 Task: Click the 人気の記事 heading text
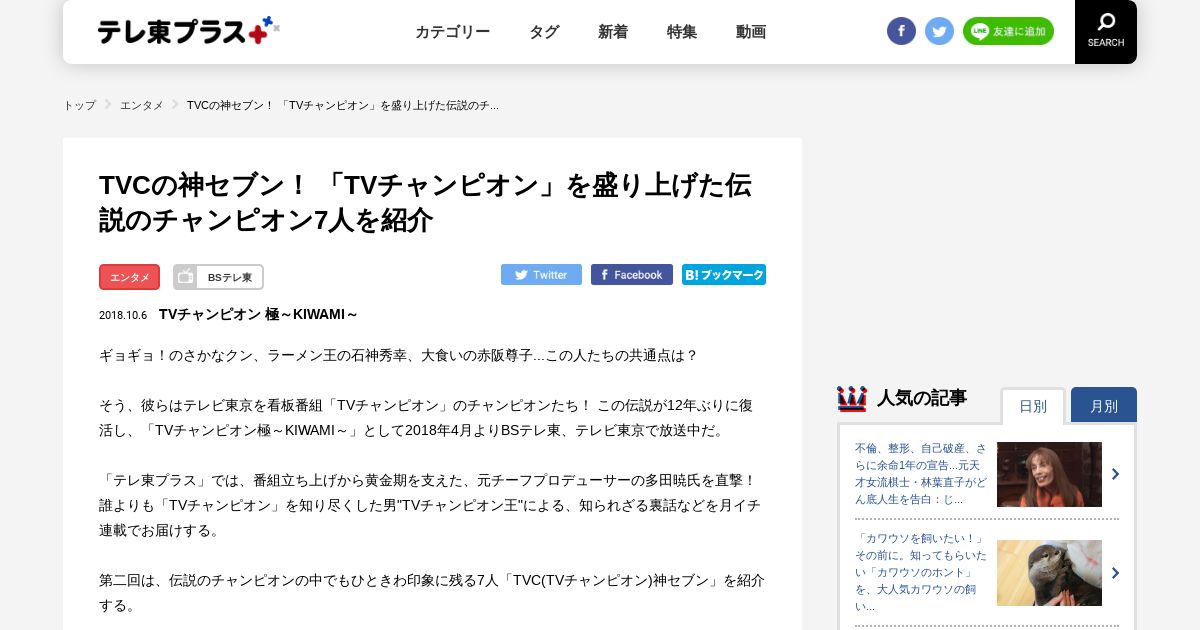pyautogui.click(x=922, y=398)
